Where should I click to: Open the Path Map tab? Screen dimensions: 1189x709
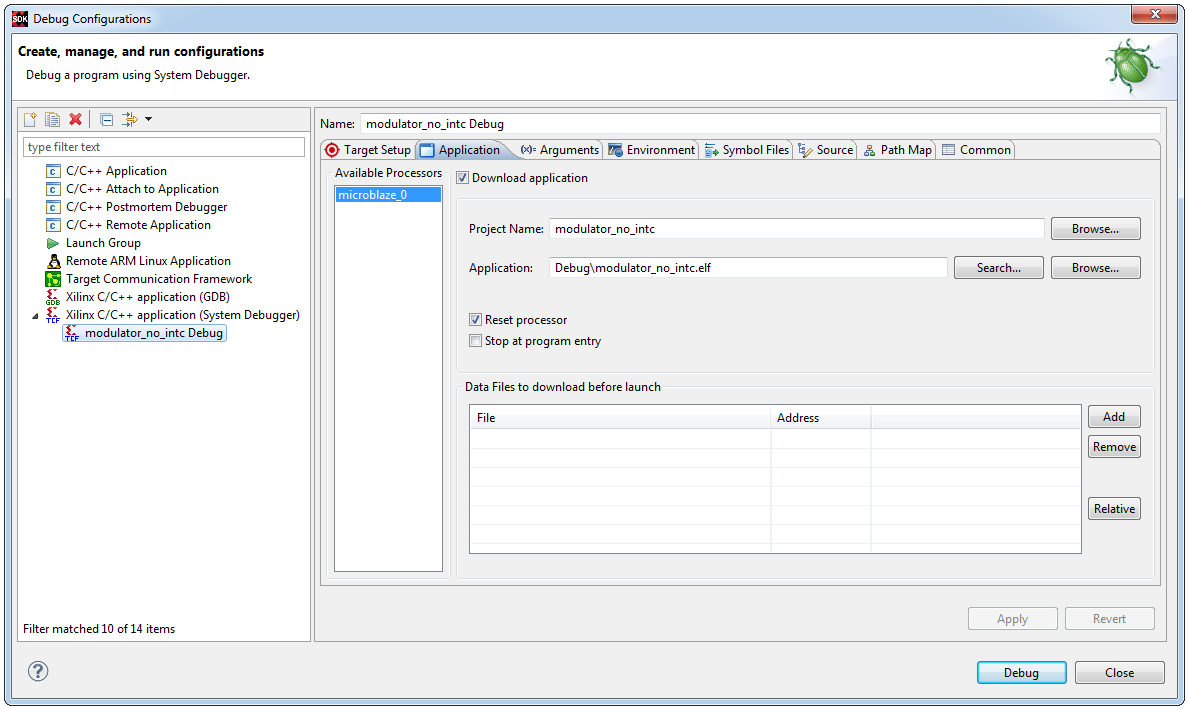click(x=898, y=150)
